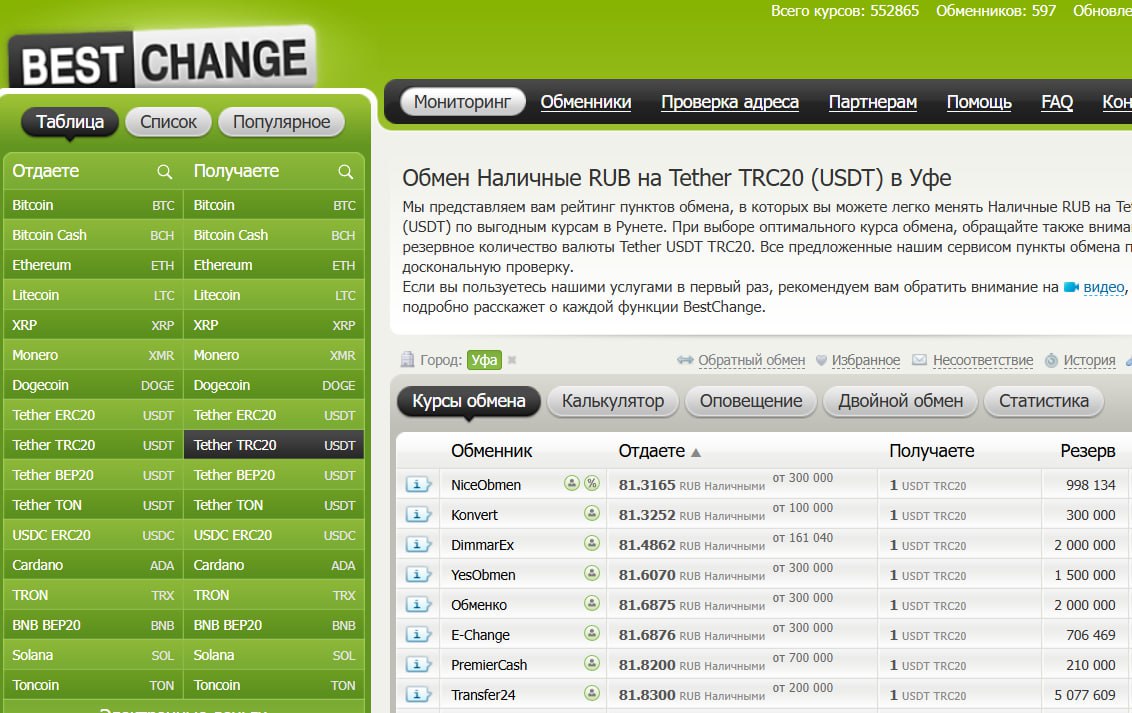Click reserve value 5 077 609
The width and height of the screenshot is (1132, 713).
pos(1084,695)
